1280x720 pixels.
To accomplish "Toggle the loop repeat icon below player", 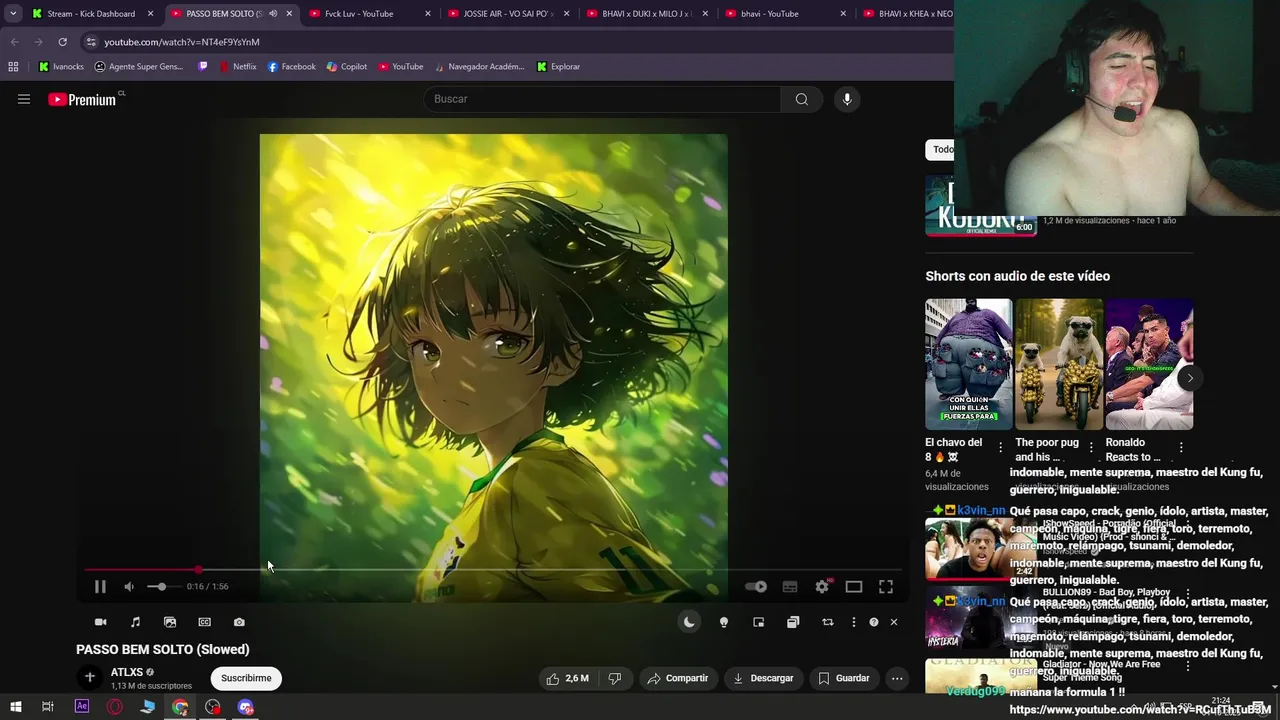I will (x=828, y=622).
